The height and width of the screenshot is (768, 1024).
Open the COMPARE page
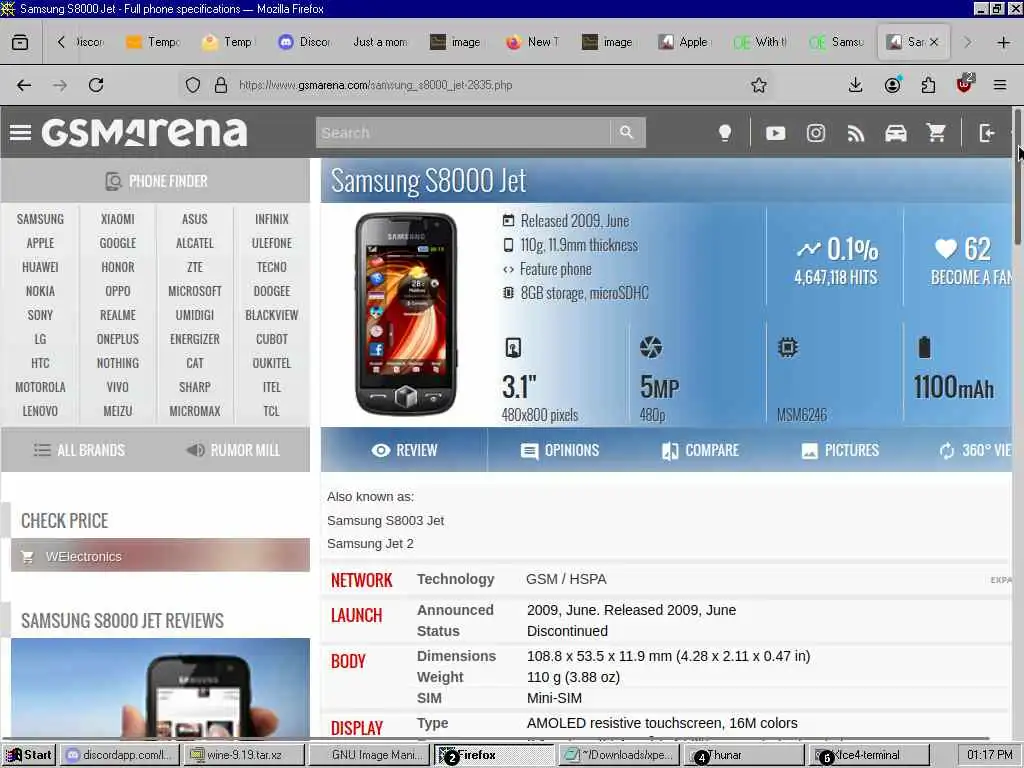tap(700, 450)
